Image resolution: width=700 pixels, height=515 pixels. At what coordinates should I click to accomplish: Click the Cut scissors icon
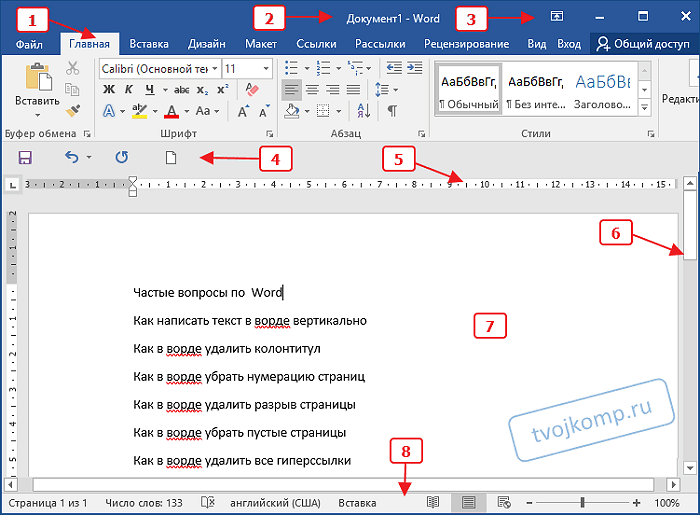click(x=72, y=68)
